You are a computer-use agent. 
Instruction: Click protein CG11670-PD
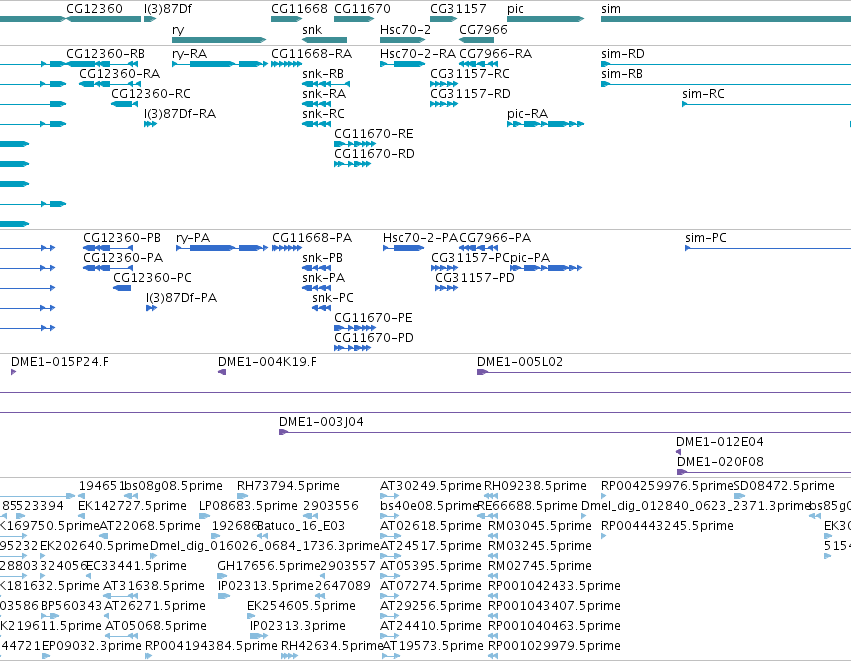pyautogui.click(x=353, y=348)
